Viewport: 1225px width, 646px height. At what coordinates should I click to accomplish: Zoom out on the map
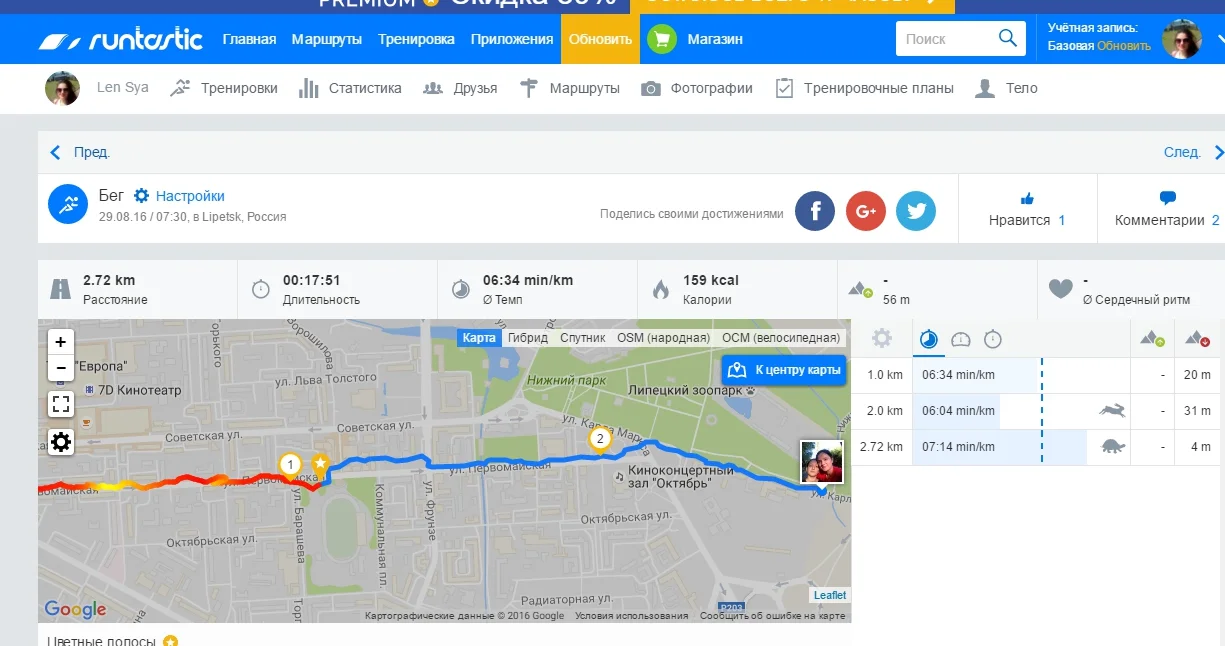click(61, 367)
